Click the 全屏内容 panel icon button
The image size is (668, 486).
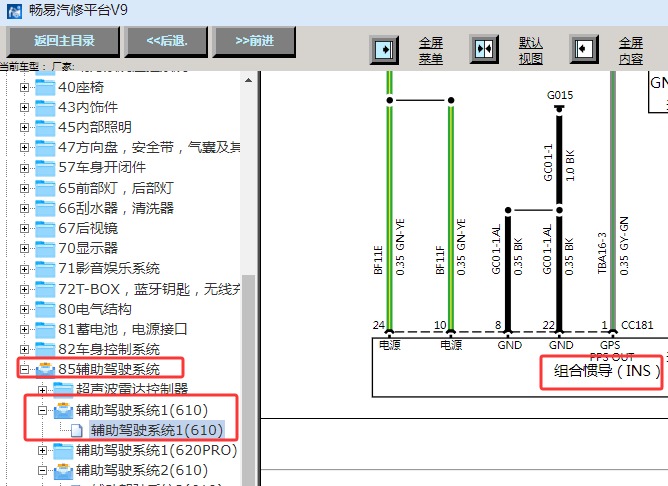click(584, 49)
